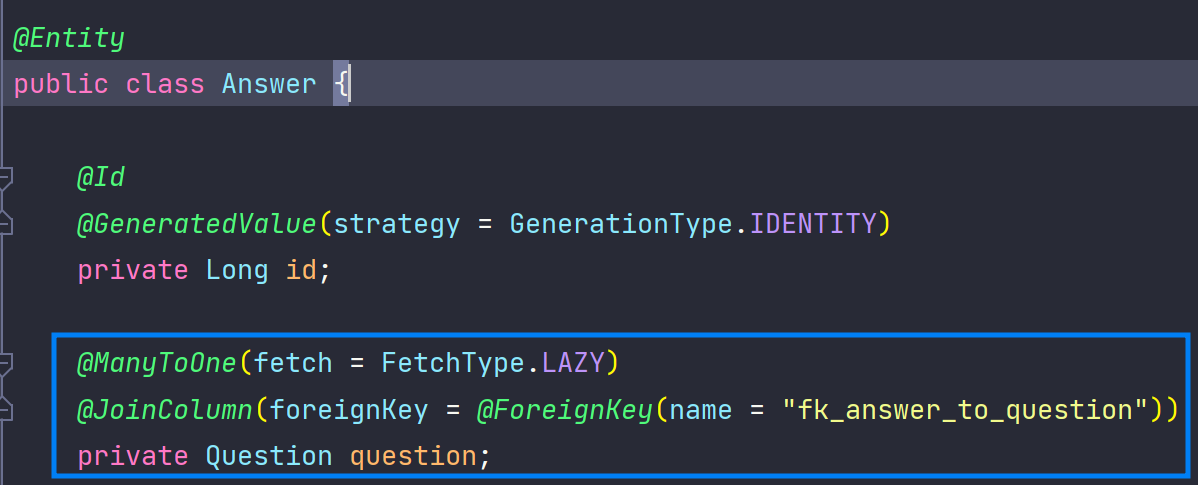Click the @GeneratedValue annotation
Viewport: 1198px width, 485px height.
click(197, 225)
